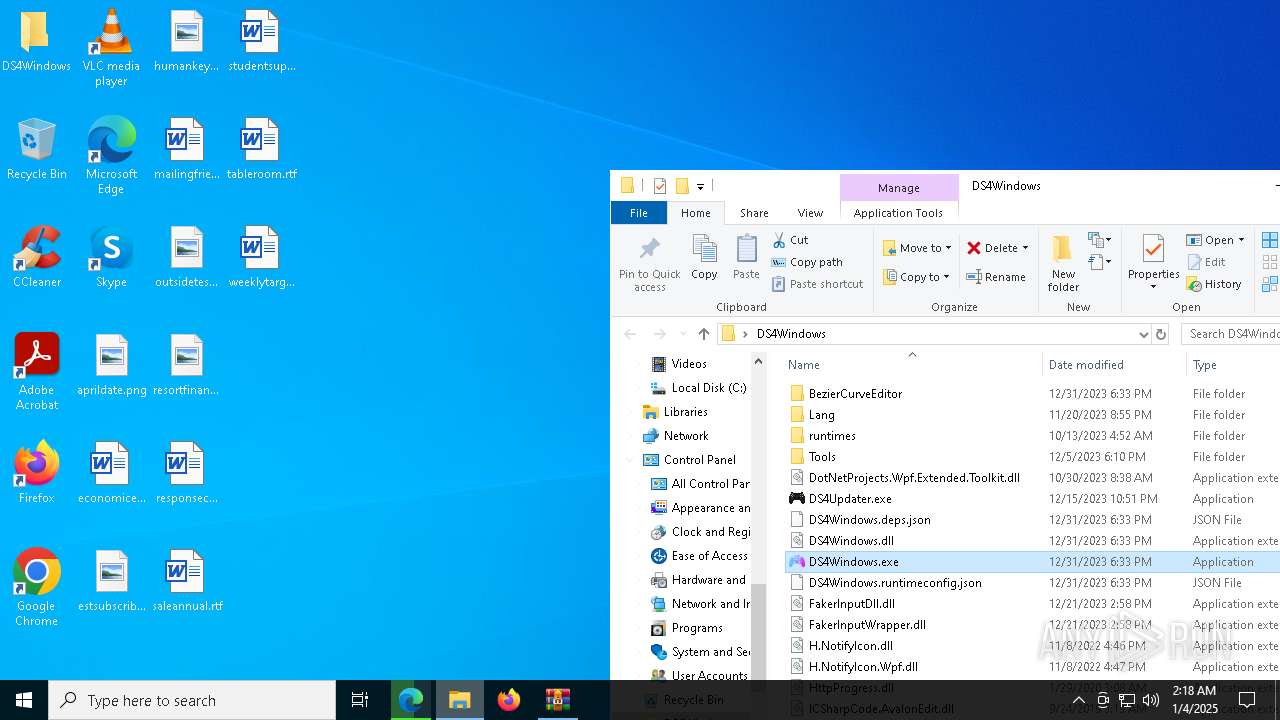This screenshot has width=1280, height=720.
Task: Select Local Disk (C:) in the navigation pane
Action: (698, 388)
